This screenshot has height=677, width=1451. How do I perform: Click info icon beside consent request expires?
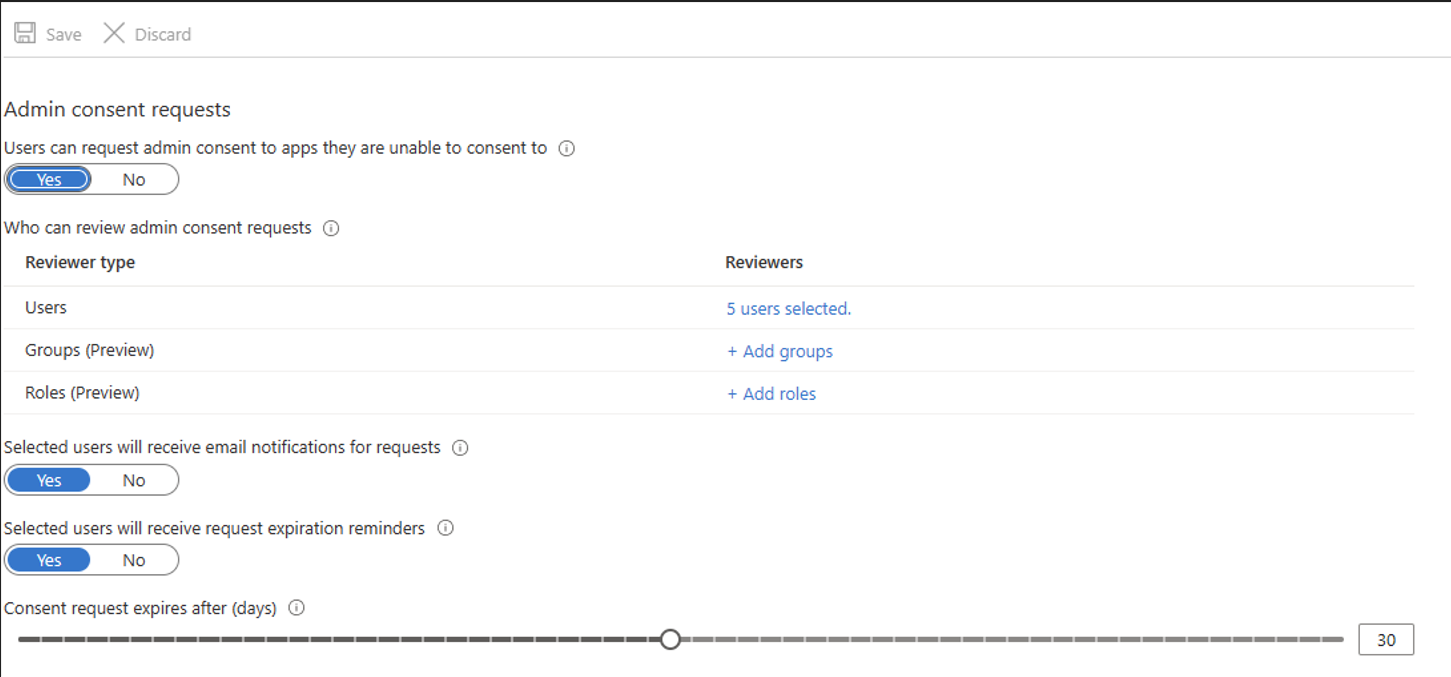296,608
